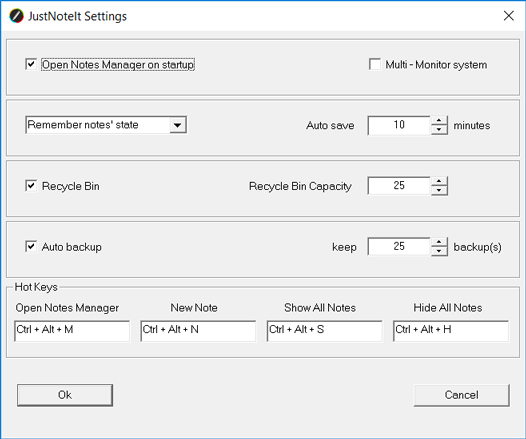Turn off Auto backup checkbox
Viewport: 526px width, 439px height.
[x=31, y=246]
